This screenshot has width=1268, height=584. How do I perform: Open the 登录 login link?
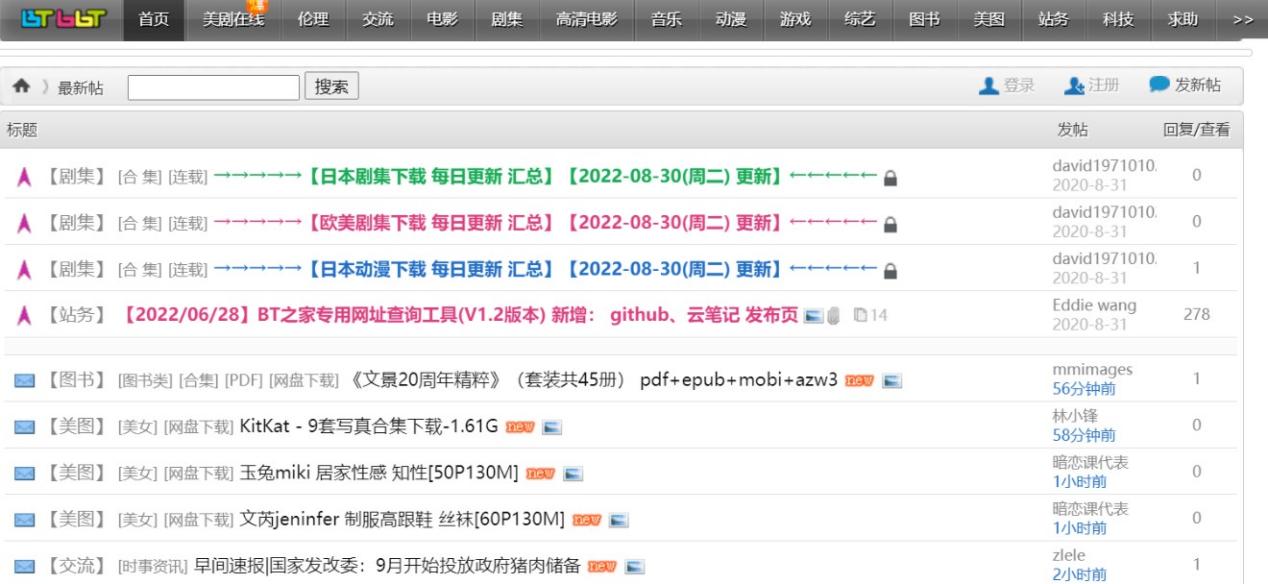[x=1007, y=86]
